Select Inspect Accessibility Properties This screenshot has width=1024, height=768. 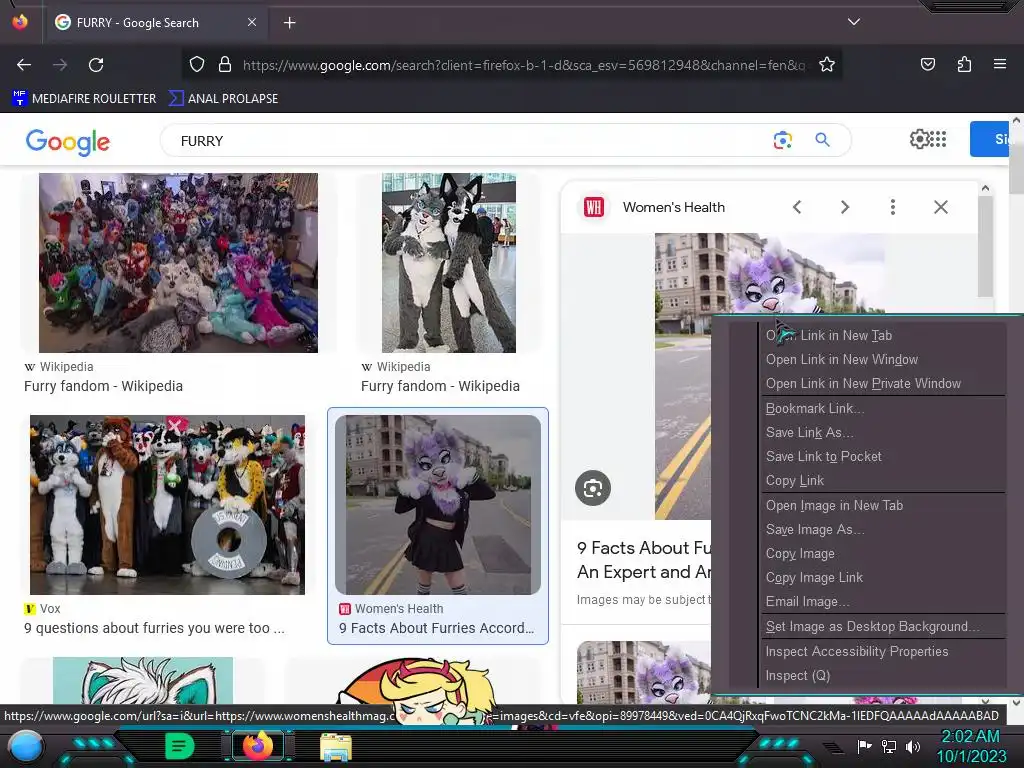point(857,652)
